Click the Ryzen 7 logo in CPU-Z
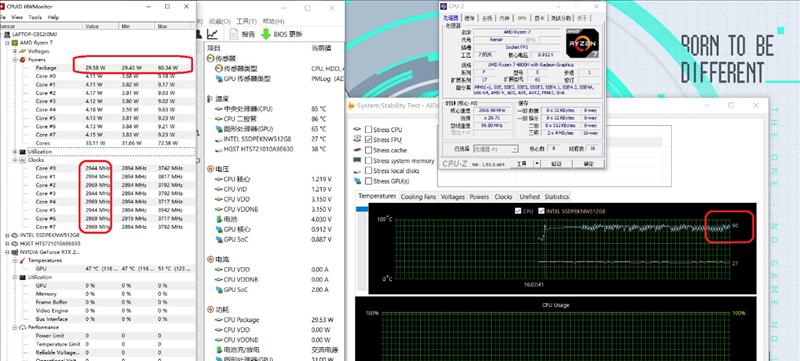Screen dimensions: 800x361 (x=583, y=43)
